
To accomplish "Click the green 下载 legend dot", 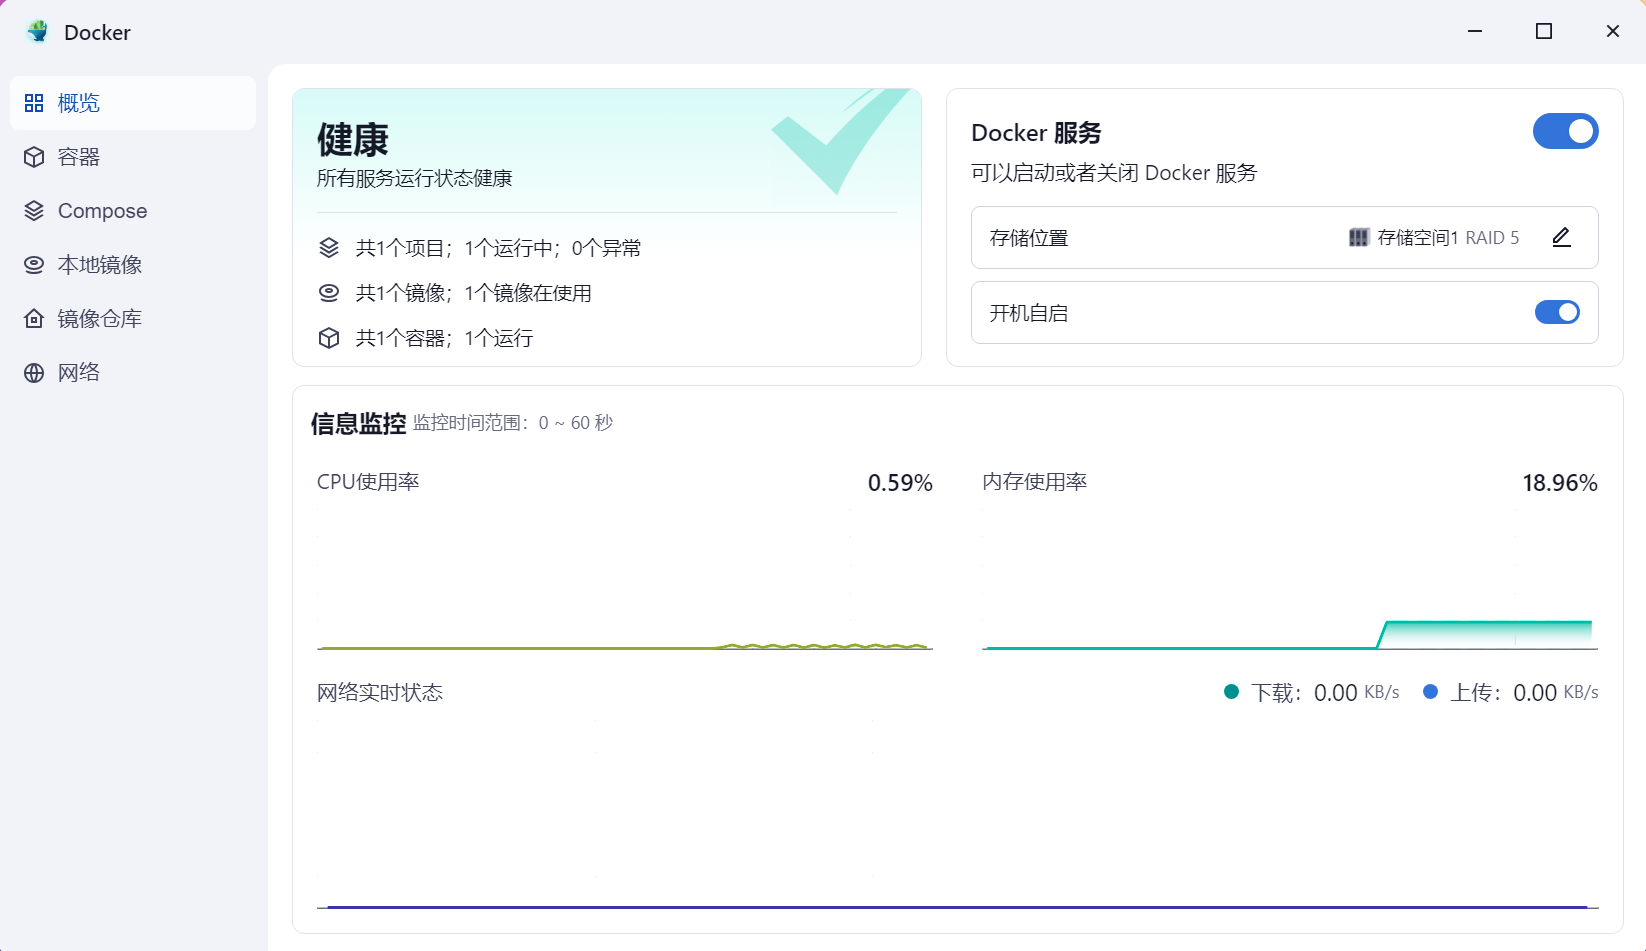I will [1231, 692].
